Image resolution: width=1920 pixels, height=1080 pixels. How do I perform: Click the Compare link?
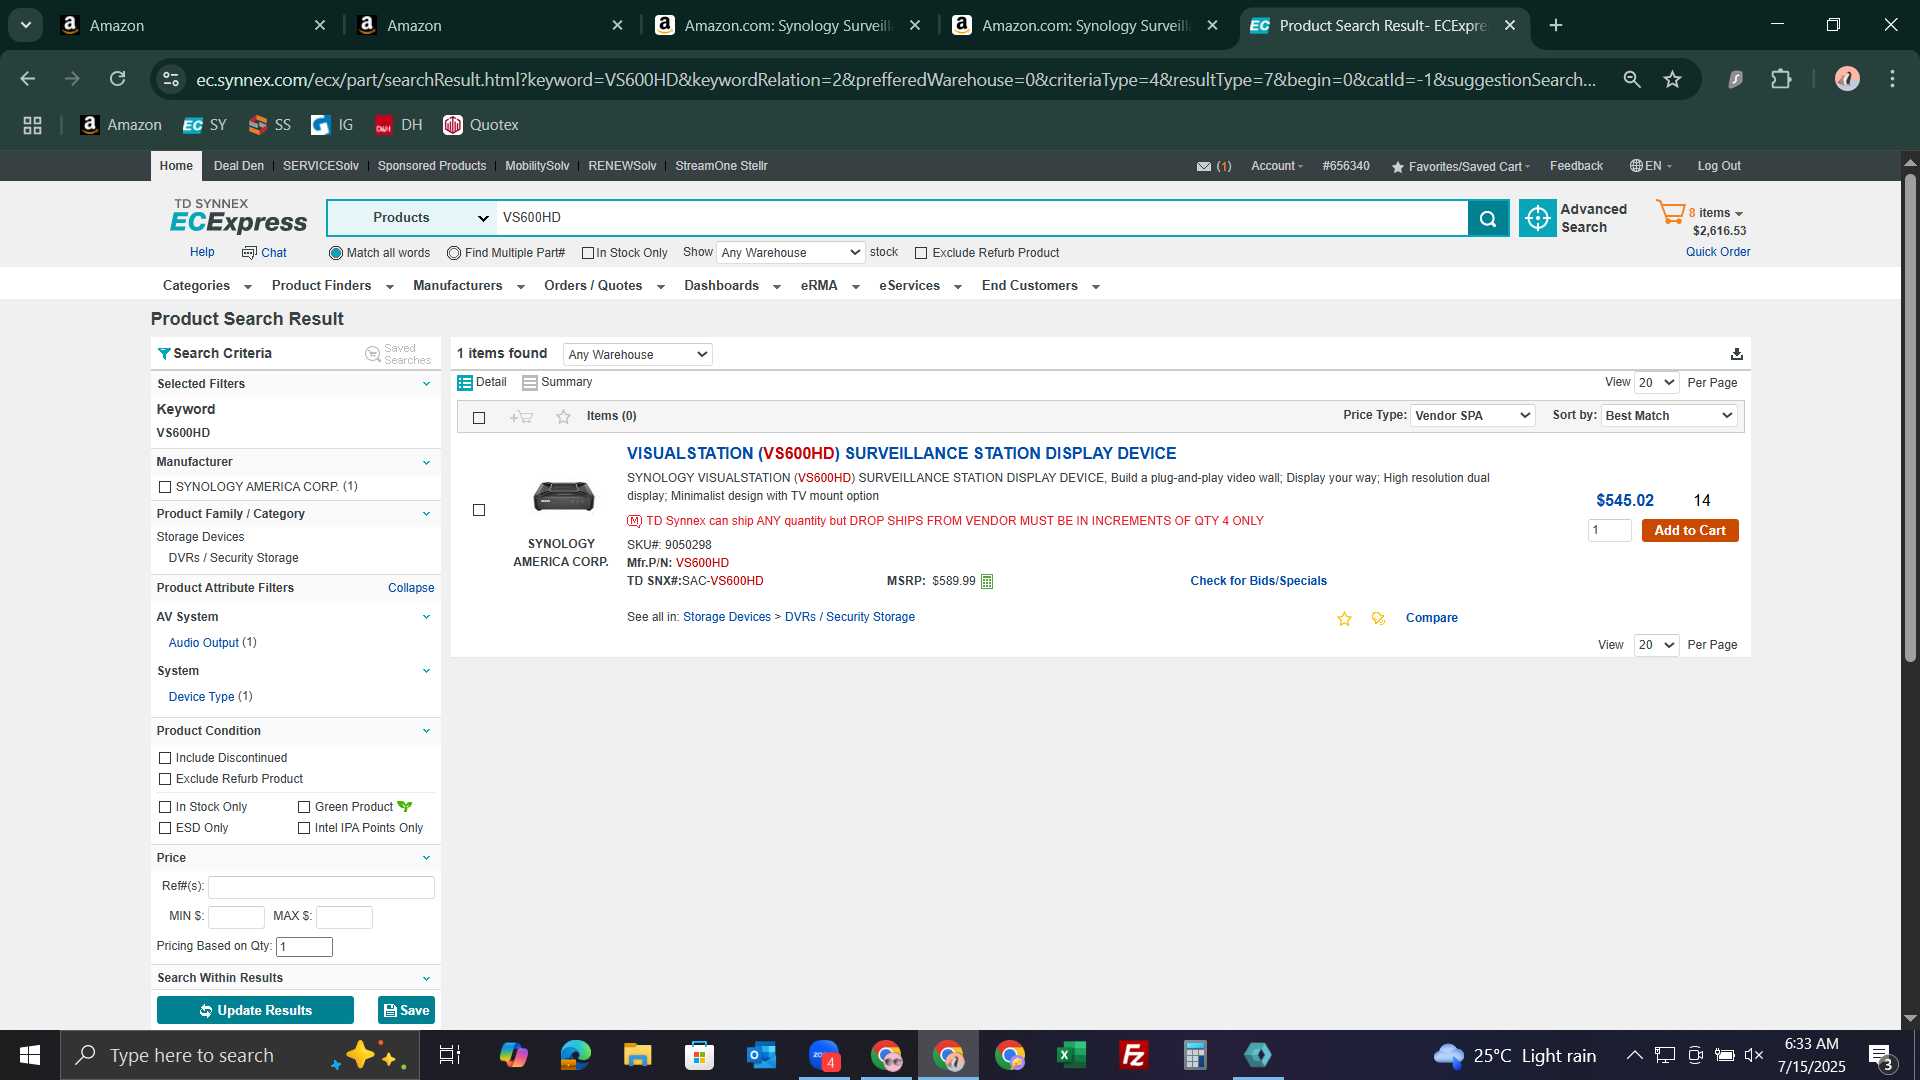[1431, 618]
